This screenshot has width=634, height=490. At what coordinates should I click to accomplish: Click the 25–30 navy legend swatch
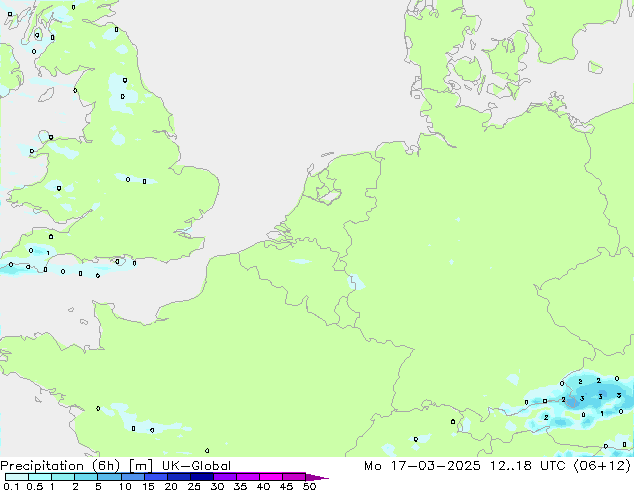[x=201, y=477]
